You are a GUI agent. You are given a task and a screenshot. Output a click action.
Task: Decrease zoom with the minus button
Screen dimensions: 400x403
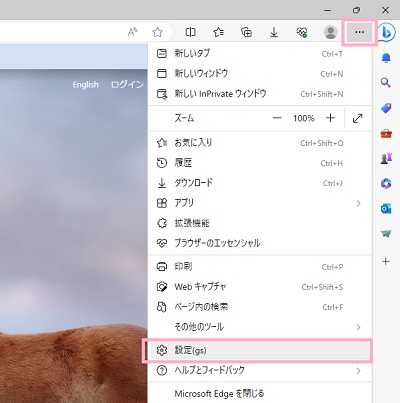pos(277,118)
